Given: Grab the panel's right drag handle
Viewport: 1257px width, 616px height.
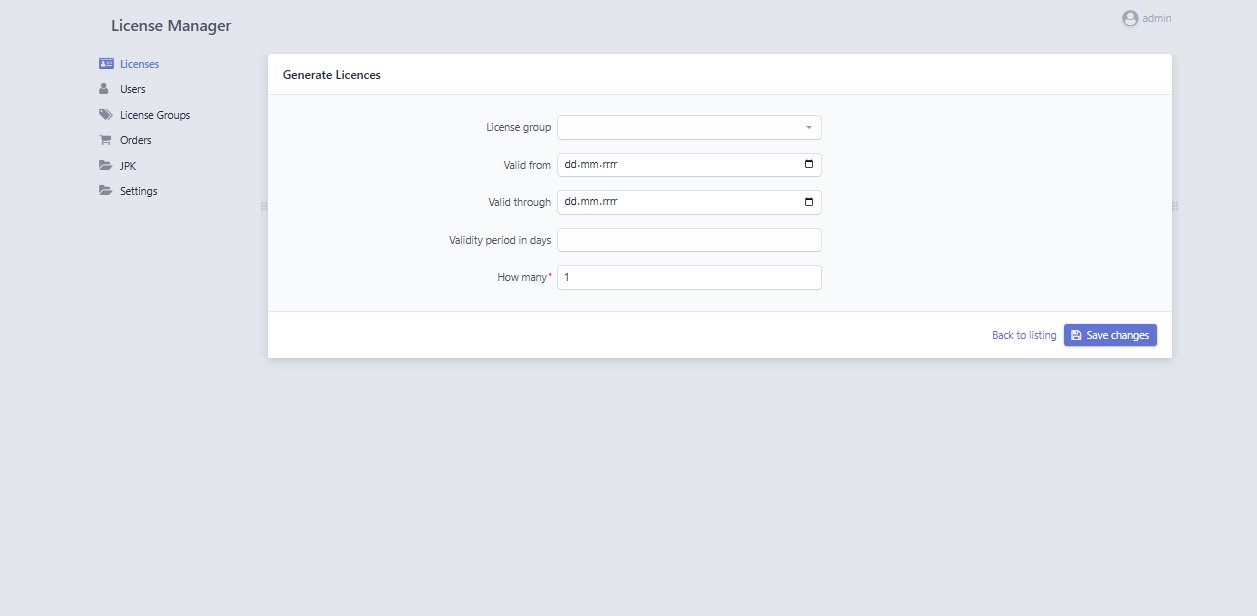Looking at the screenshot, I should click(x=1175, y=206).
